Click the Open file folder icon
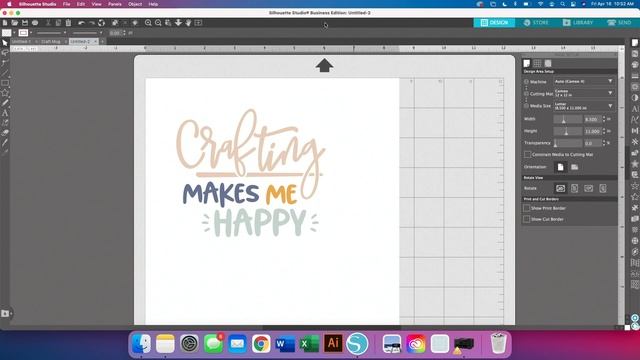The height and width of the screenshot is (360, 640). pos(15,23)
